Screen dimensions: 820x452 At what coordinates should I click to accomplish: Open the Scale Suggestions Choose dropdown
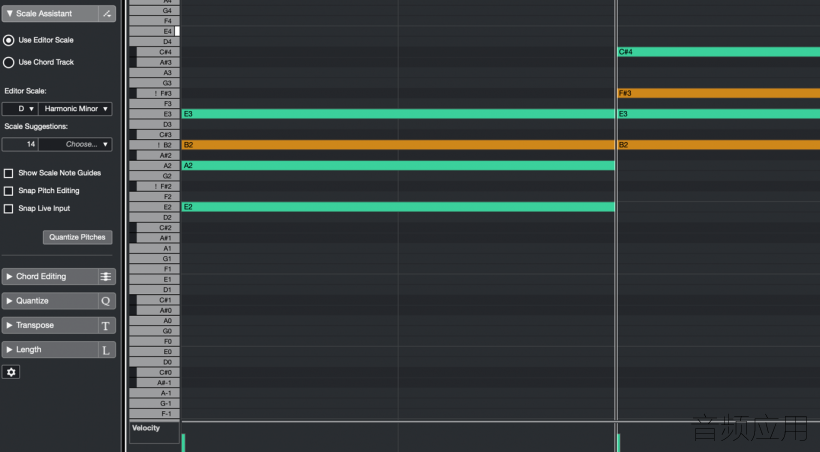tap(75, 144)
